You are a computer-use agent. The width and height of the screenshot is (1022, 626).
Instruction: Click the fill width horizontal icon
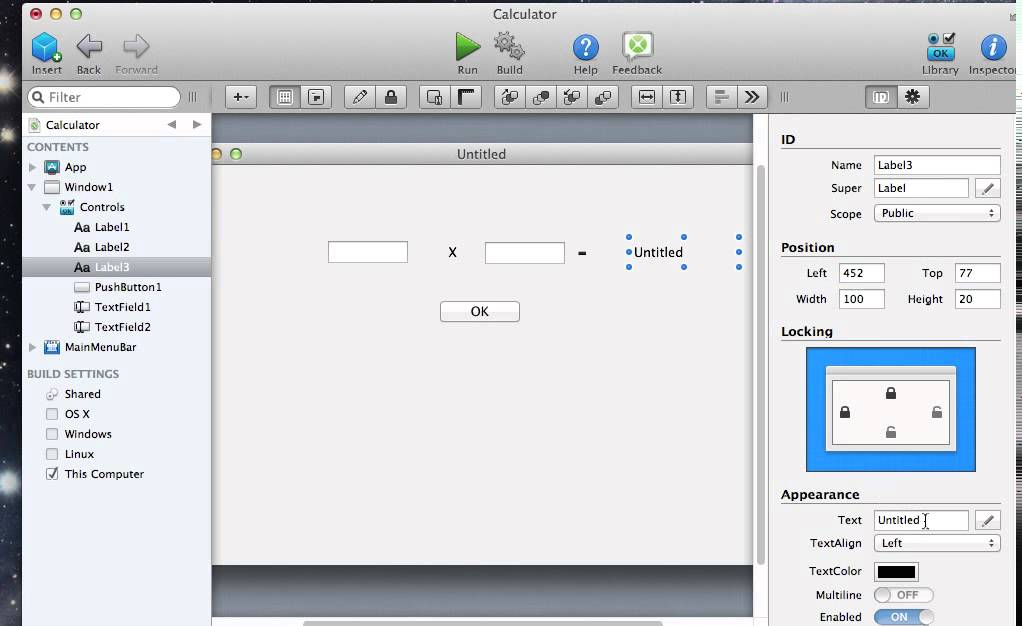pos(647,97)
